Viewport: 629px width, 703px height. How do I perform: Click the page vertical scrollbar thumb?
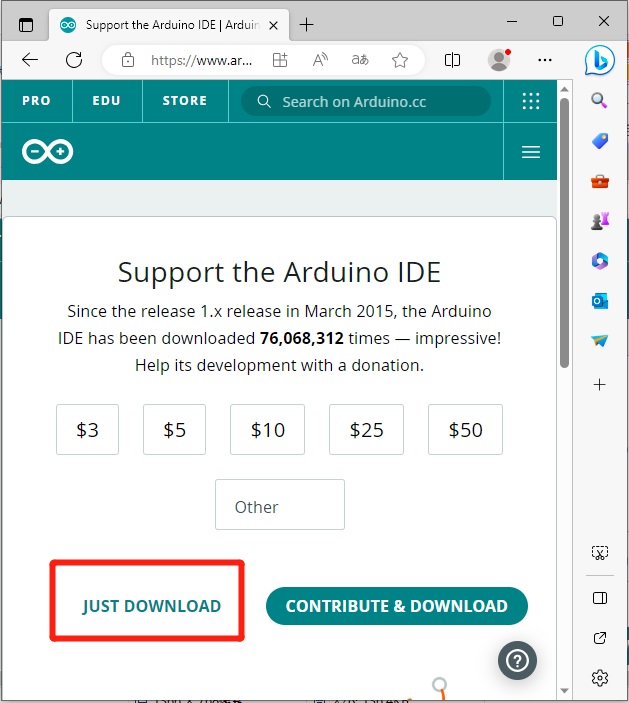coord(564,233)
